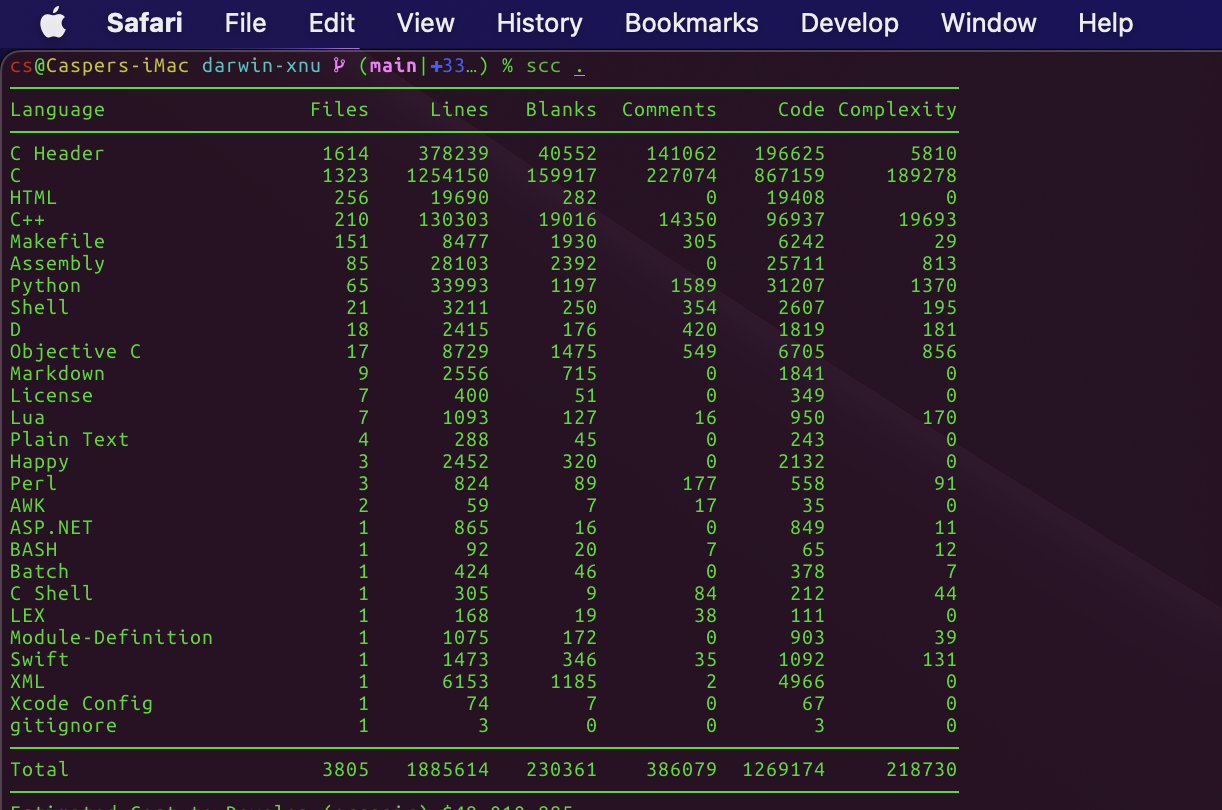
Task: Click the 'Files' column header
Action: pos(339,110)
